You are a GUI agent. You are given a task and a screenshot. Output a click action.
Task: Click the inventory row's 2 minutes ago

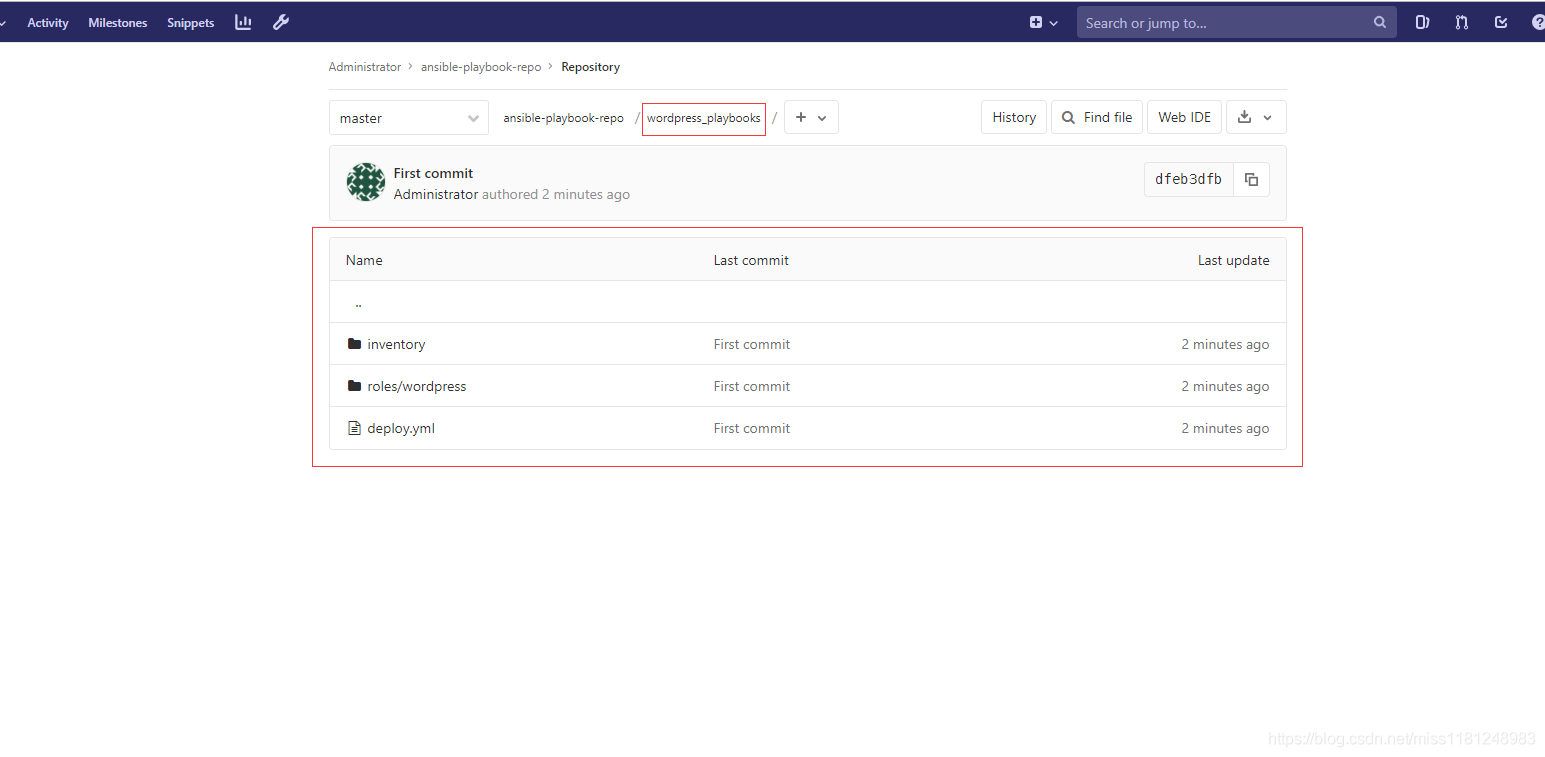point(1225,344)
